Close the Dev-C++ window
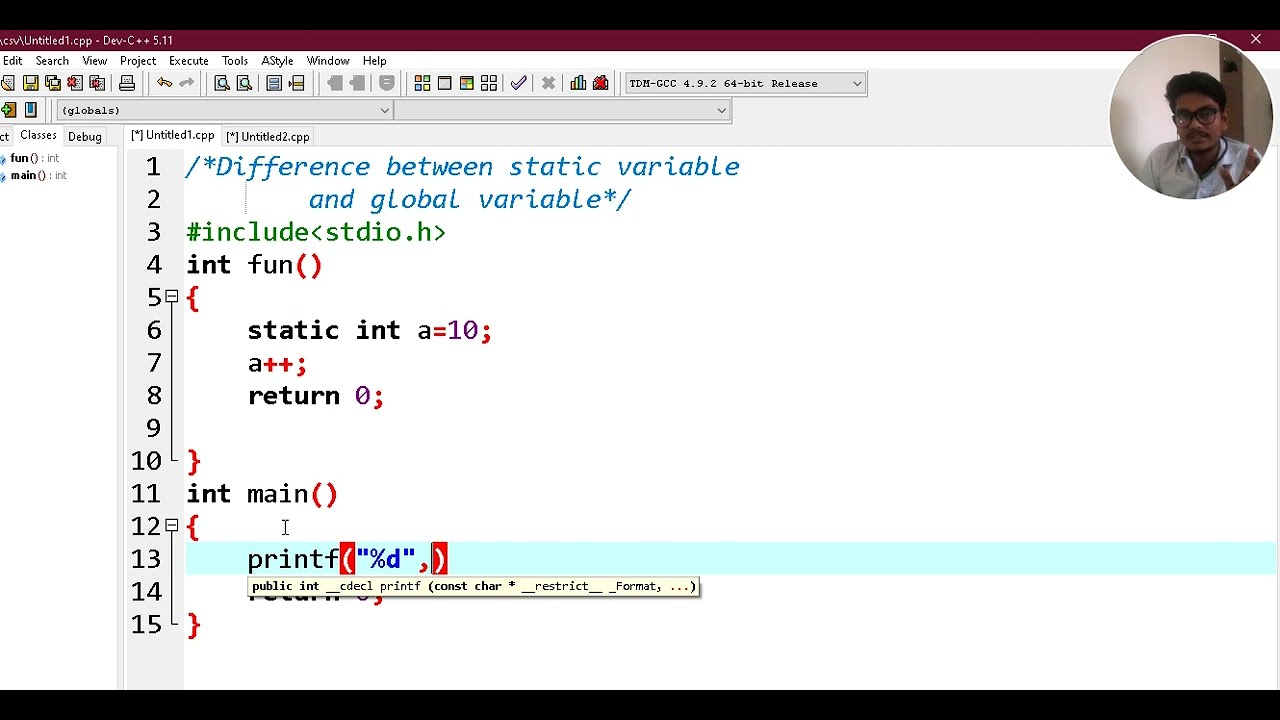 (x=1256, y=40)
